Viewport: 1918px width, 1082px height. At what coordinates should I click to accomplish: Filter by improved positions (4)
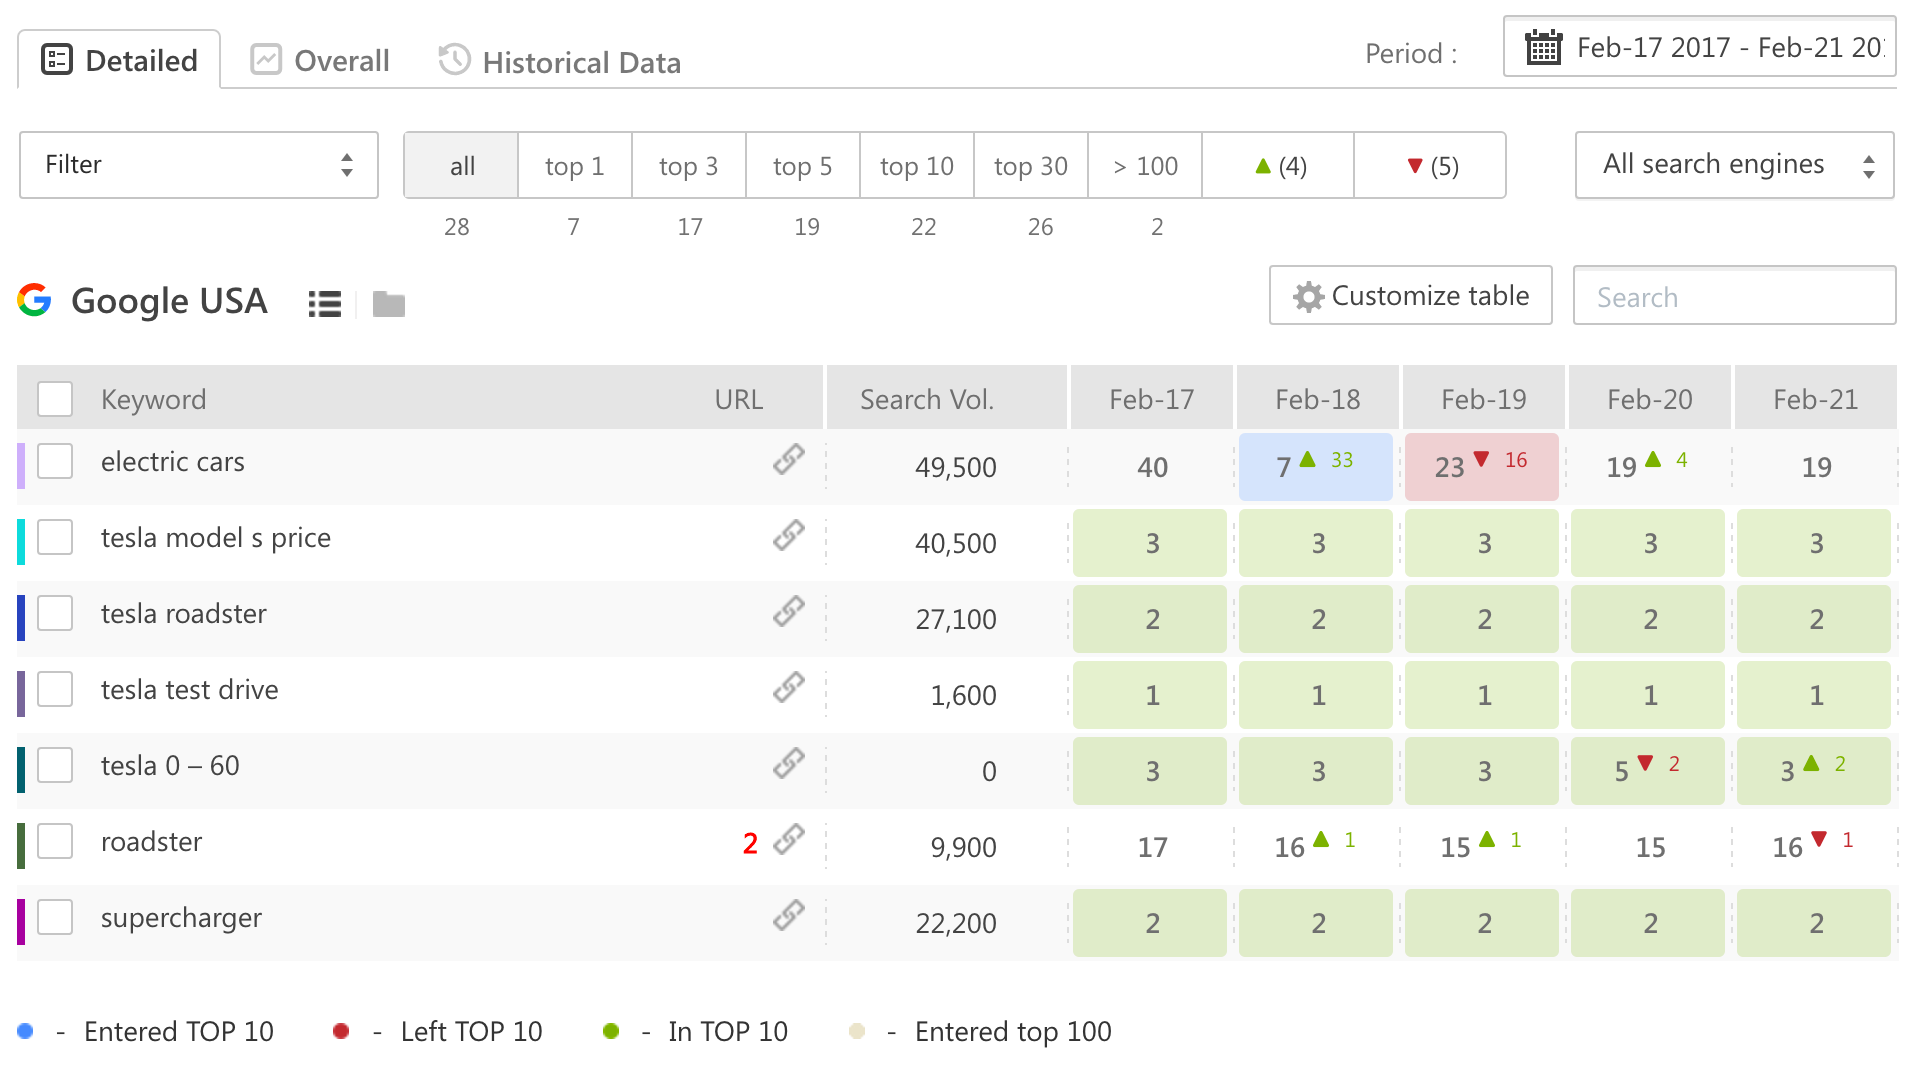(1278, 165)
